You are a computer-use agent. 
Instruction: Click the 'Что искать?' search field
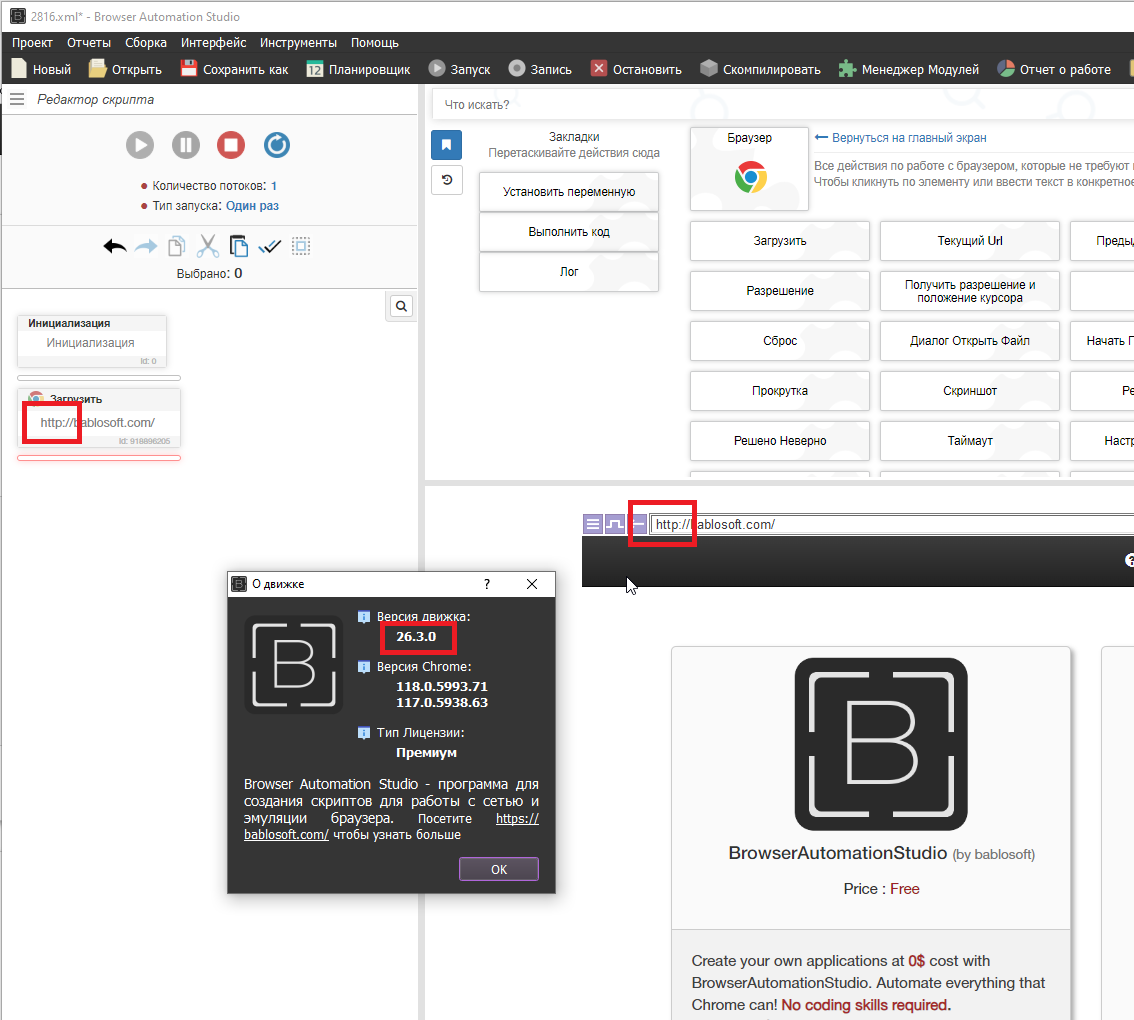(780, 105)
